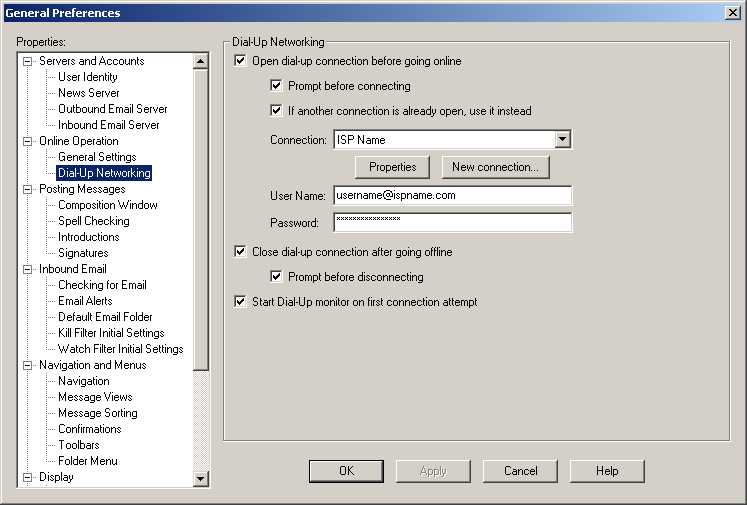The height and width of the screenshot is (505, 747).
Task: Open Kill Filter Initial Settings page
Action: (111, 333)
